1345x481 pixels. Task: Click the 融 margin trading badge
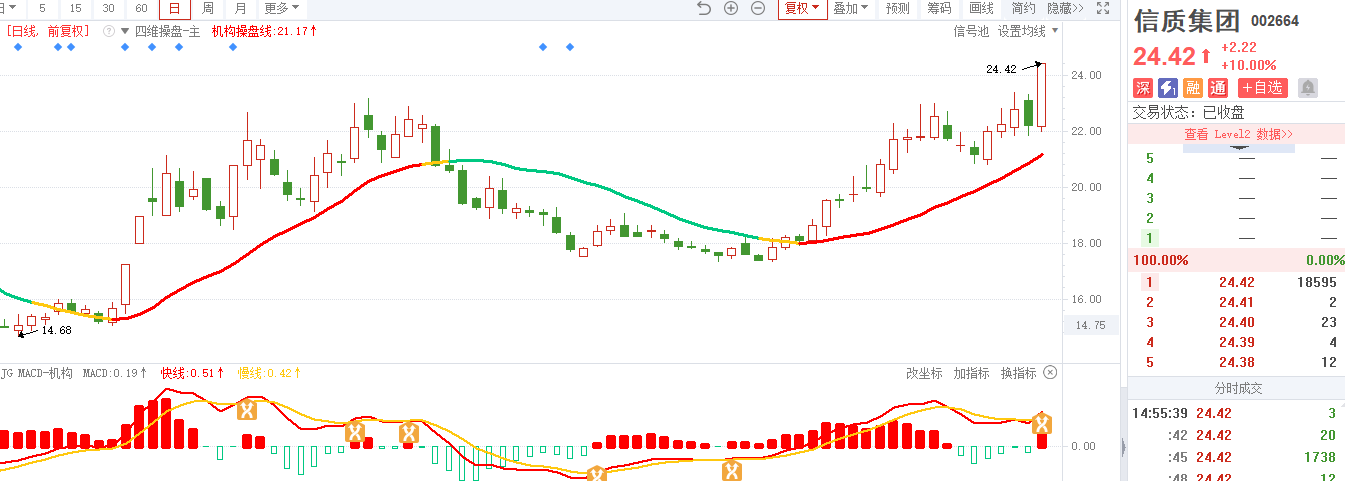point(1192,88)
